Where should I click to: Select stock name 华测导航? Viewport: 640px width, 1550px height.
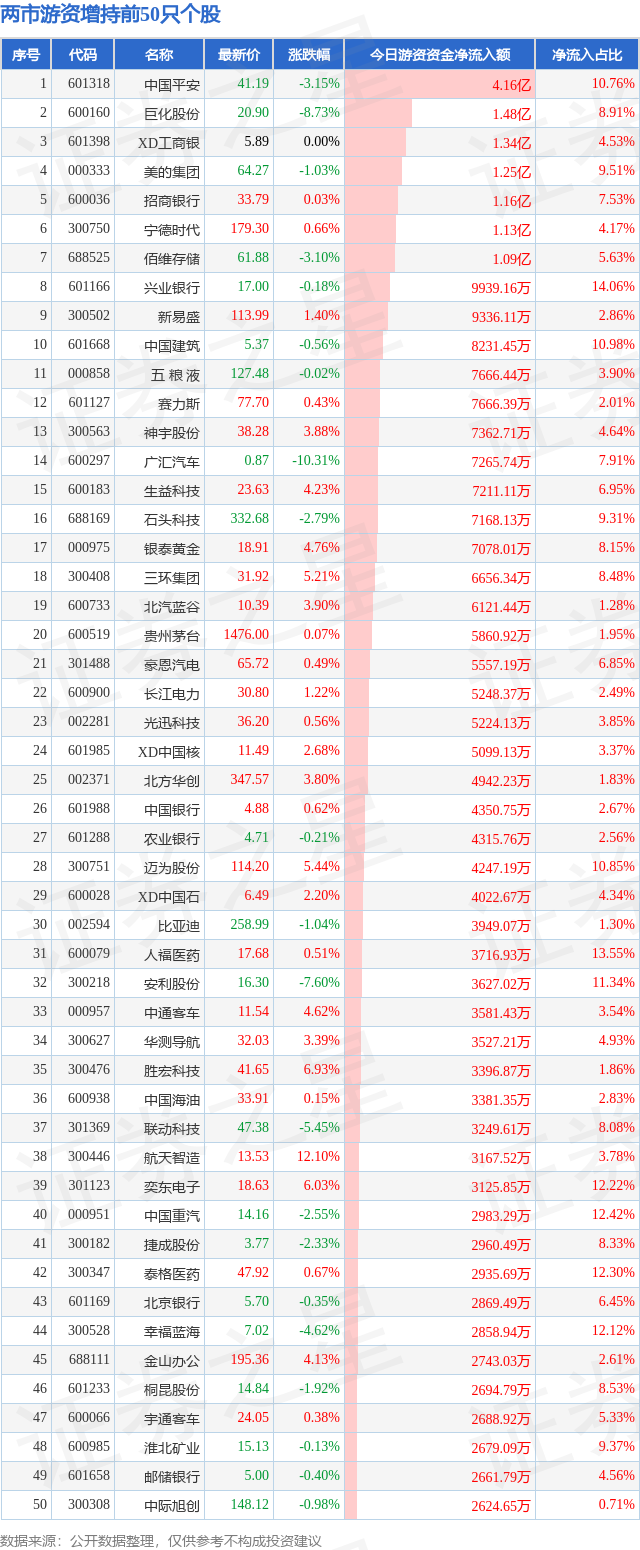coord(172,1042)
